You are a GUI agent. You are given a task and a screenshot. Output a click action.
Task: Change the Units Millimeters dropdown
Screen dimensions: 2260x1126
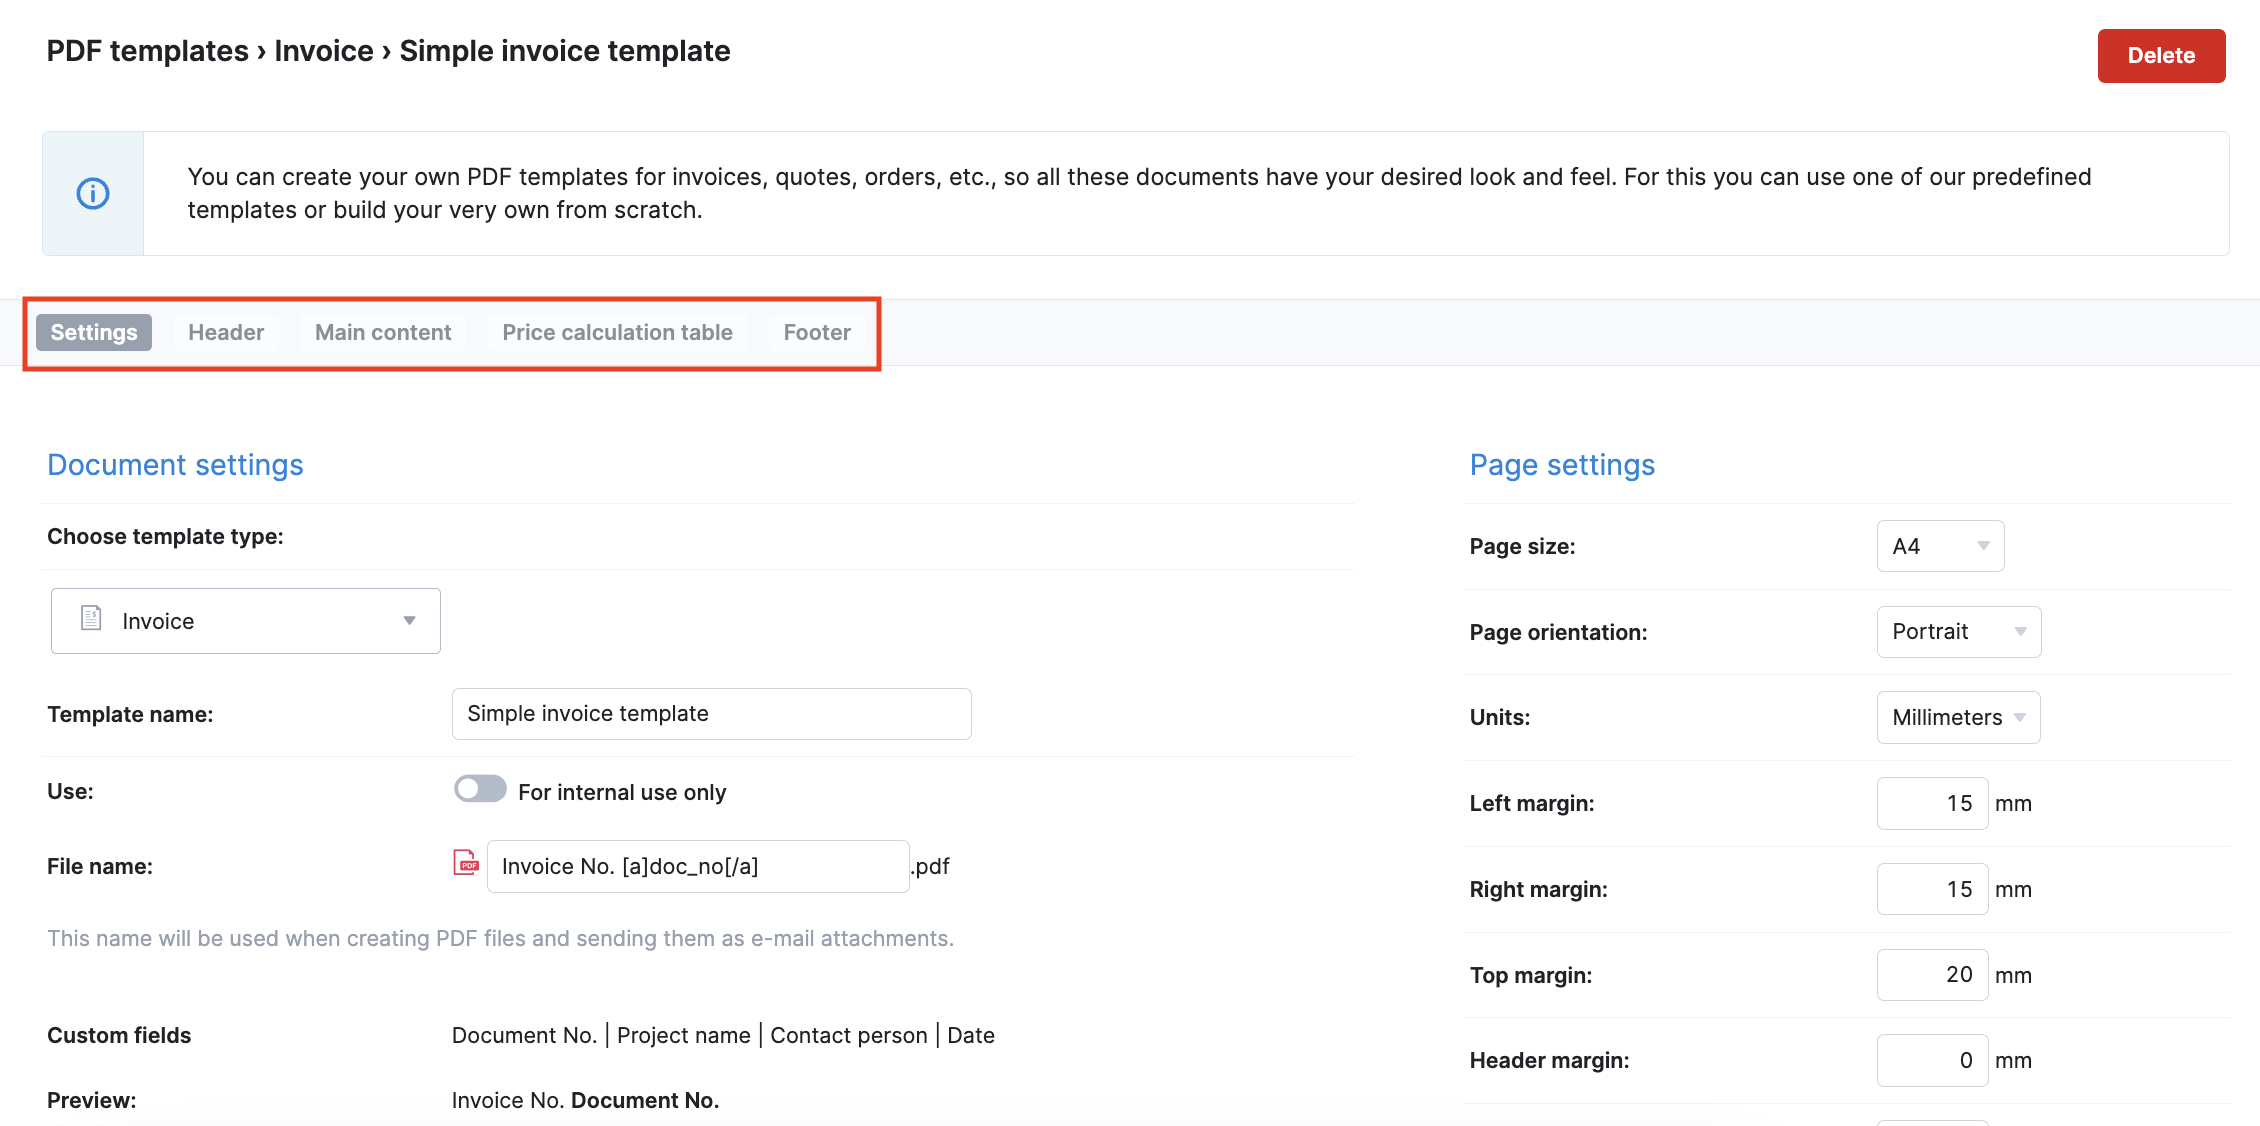1958,718
